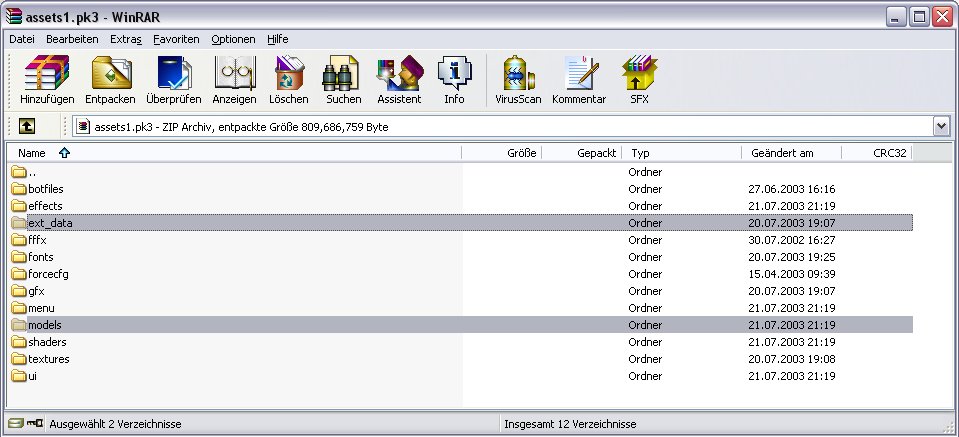Open the Suchen search tool

[343, 80]
